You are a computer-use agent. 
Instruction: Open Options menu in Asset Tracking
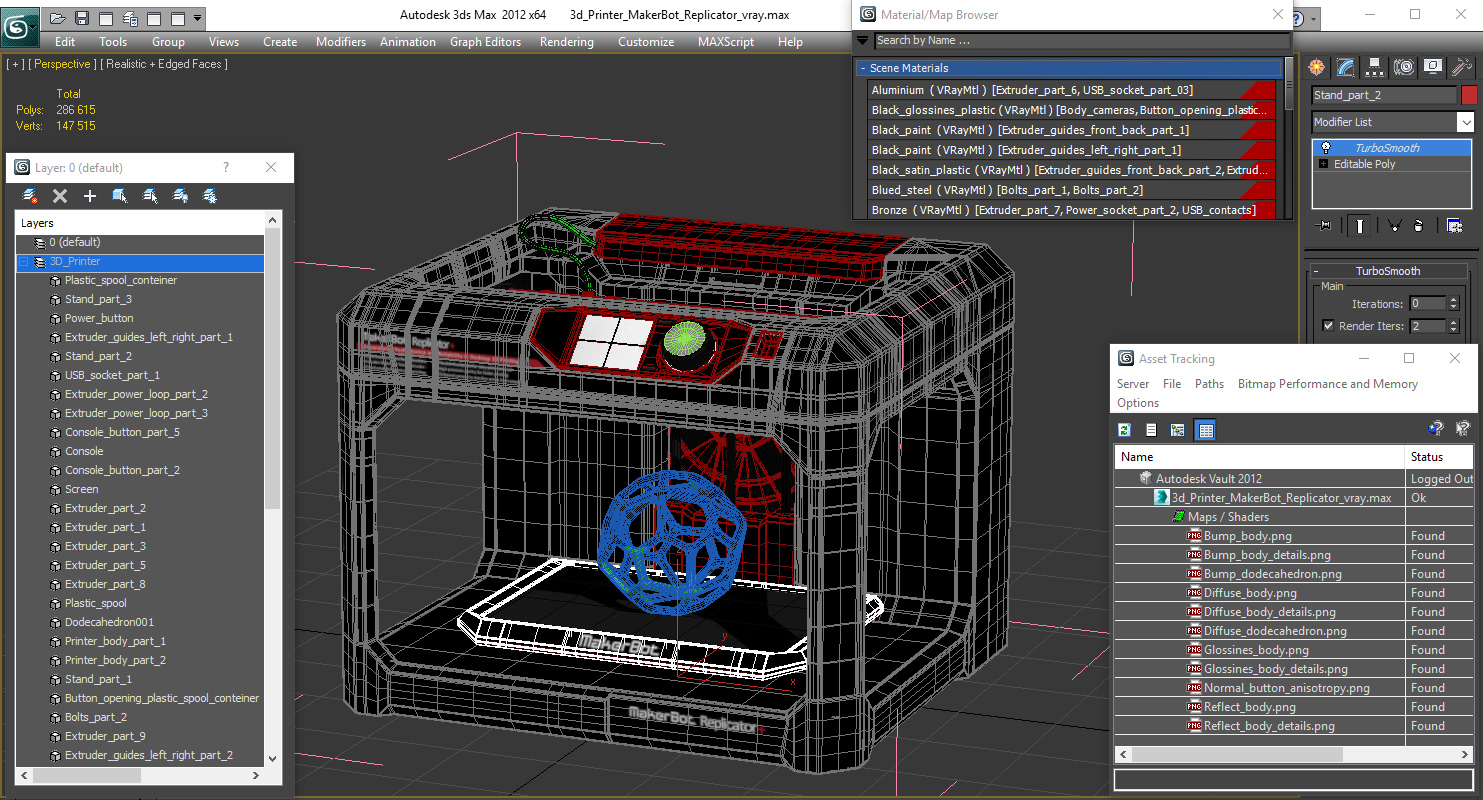pos(1138,403)
